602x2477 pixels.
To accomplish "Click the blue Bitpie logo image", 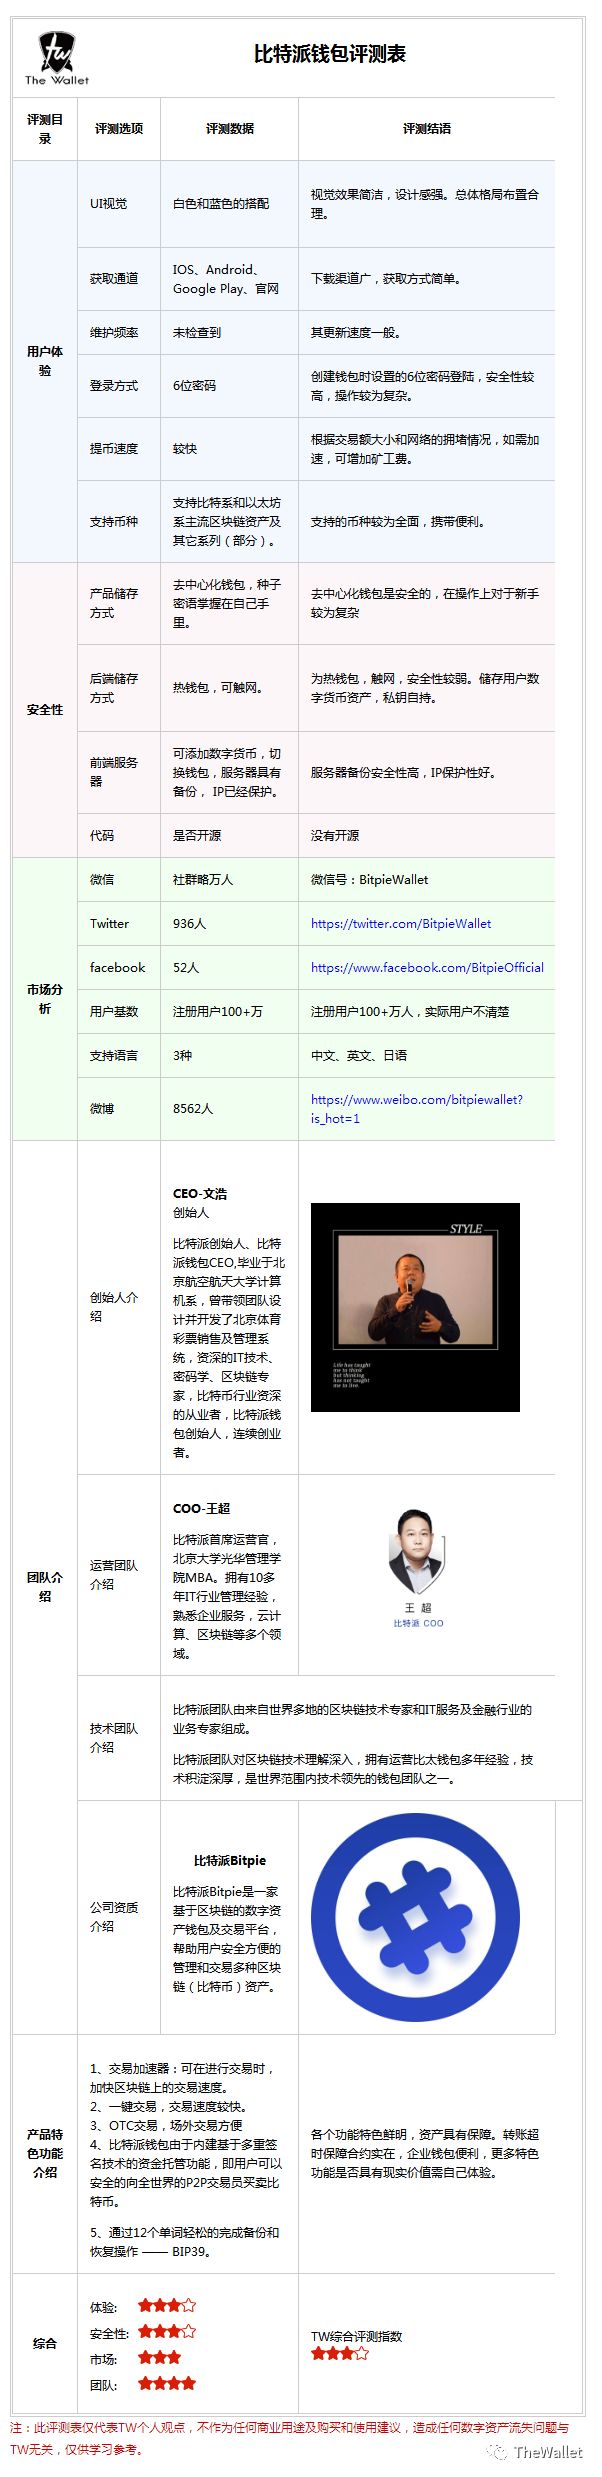I will (x=415, y=1917).
